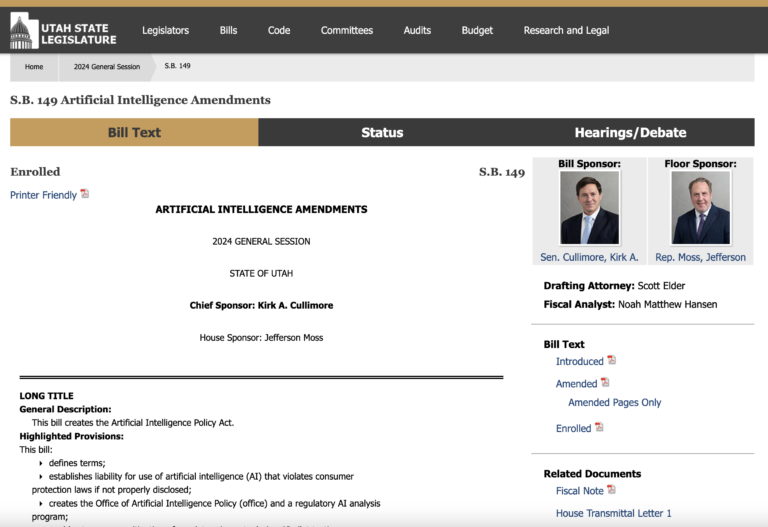Screen dimensions: 768x527
Task: Click Fiscal Analyst: Noah Matthew Hansen text
Action: (x=630, y=304)
